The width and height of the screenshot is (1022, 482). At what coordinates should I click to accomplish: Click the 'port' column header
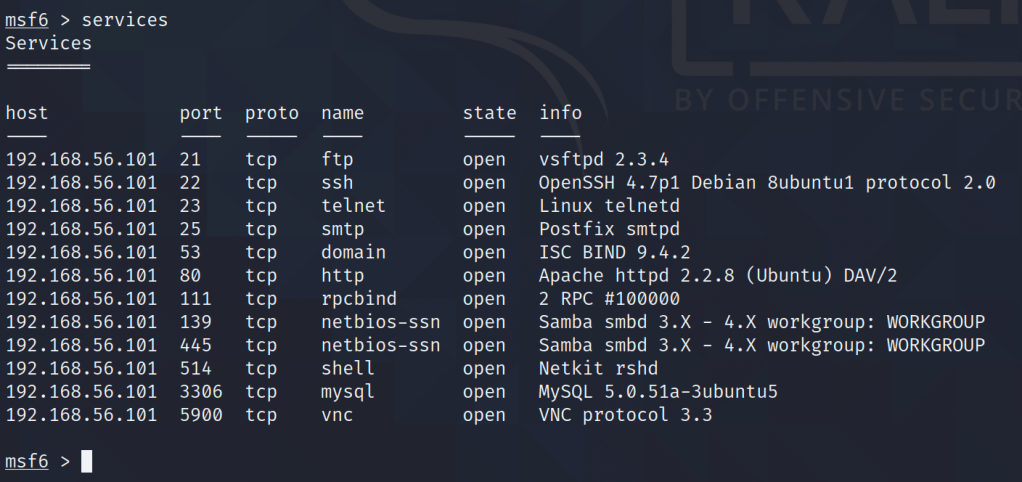pos(200,113)
